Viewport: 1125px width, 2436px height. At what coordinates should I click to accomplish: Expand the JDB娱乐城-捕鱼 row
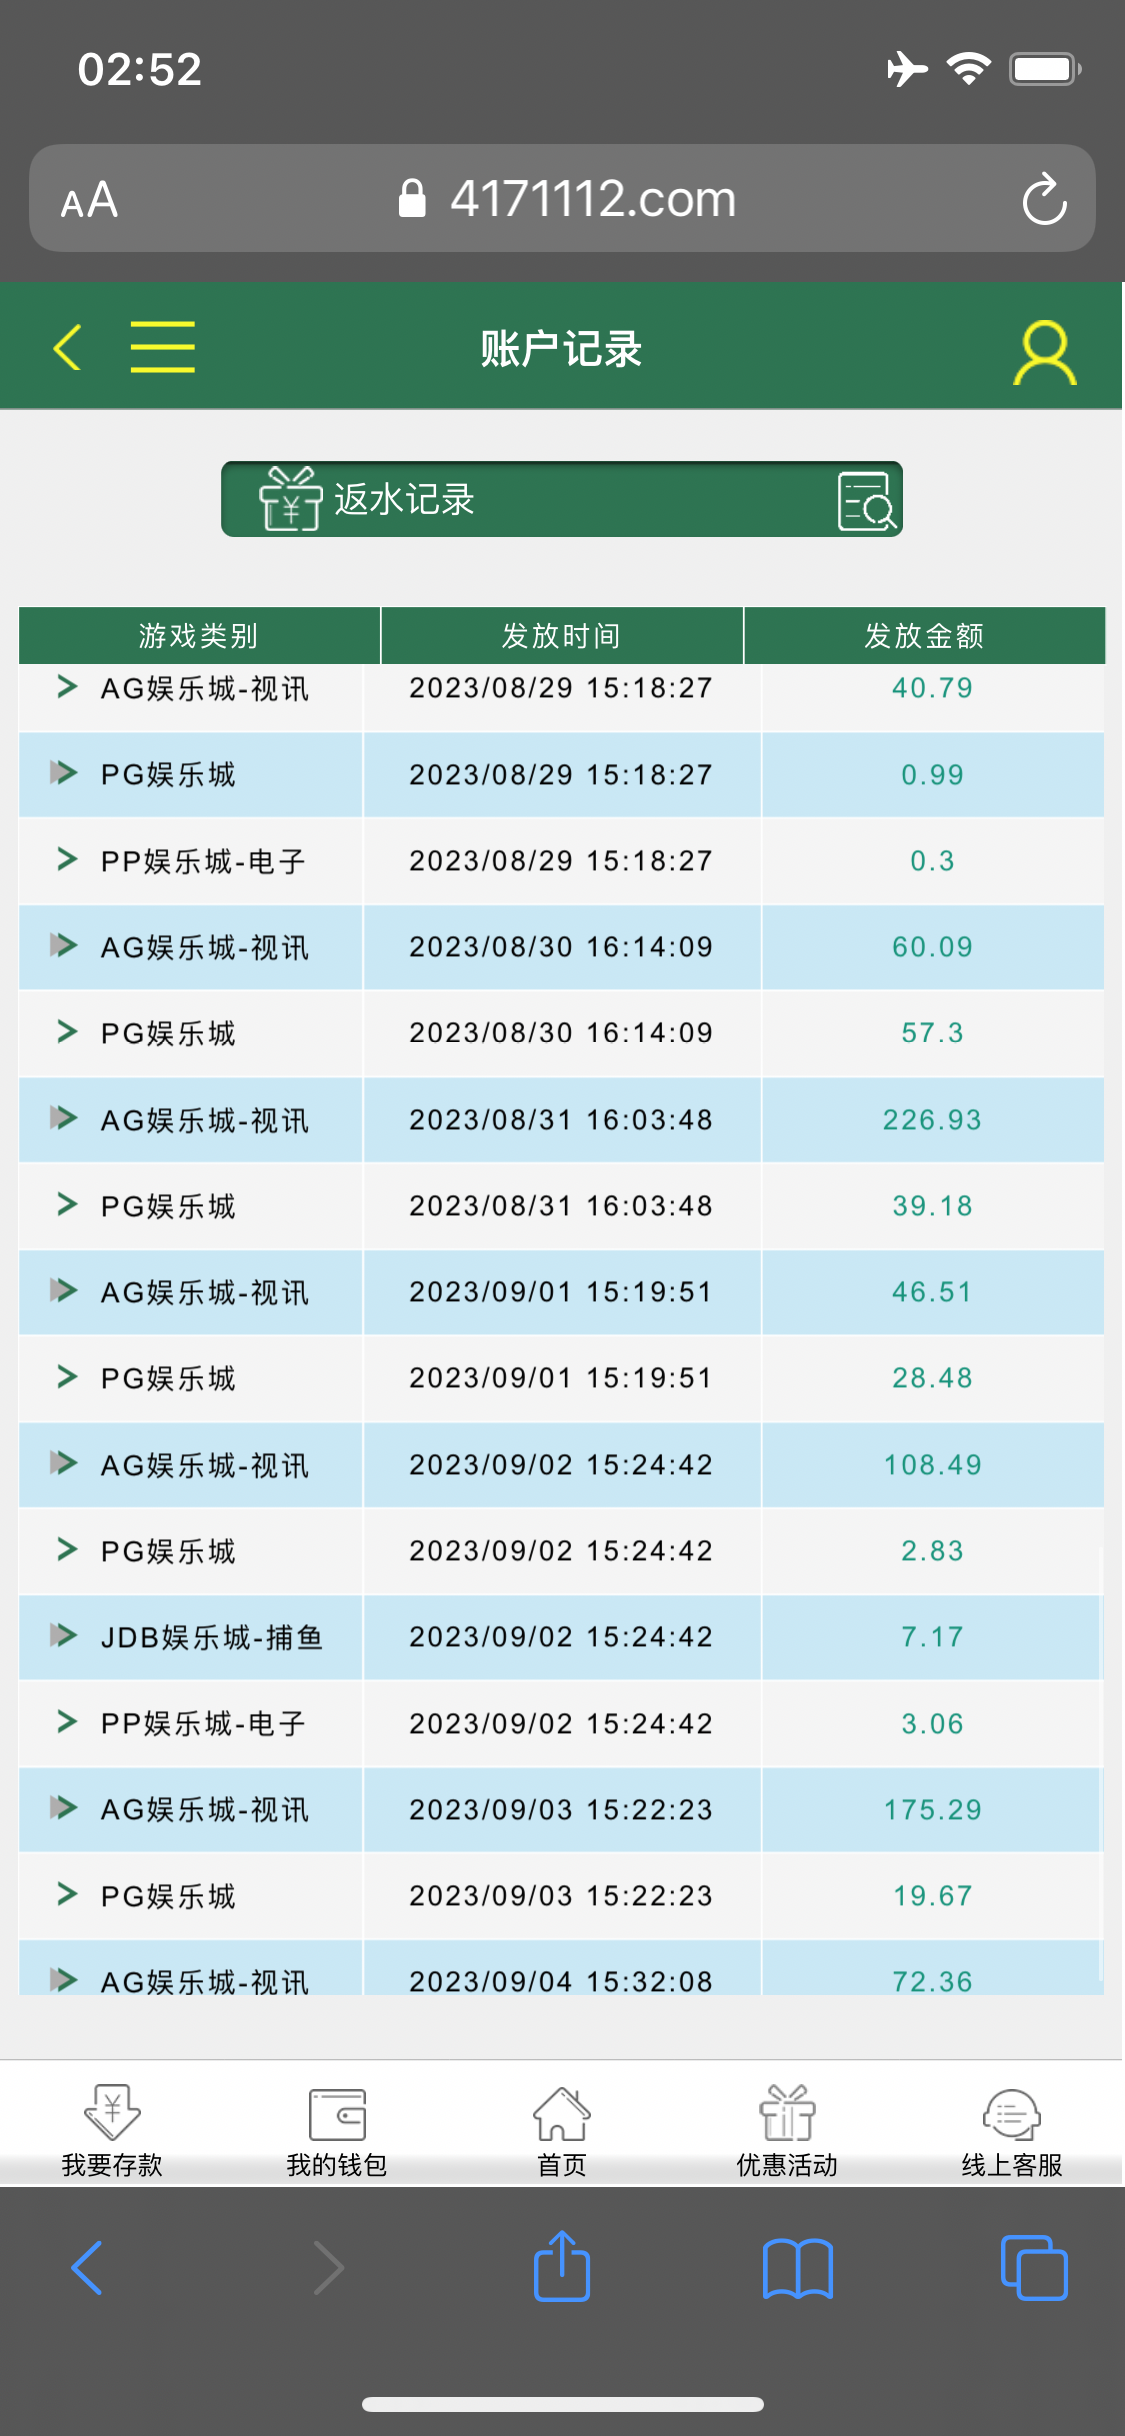point(64,1636)
